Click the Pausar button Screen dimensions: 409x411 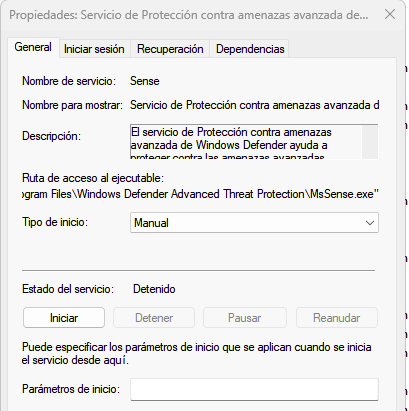[x=244, y=318]
